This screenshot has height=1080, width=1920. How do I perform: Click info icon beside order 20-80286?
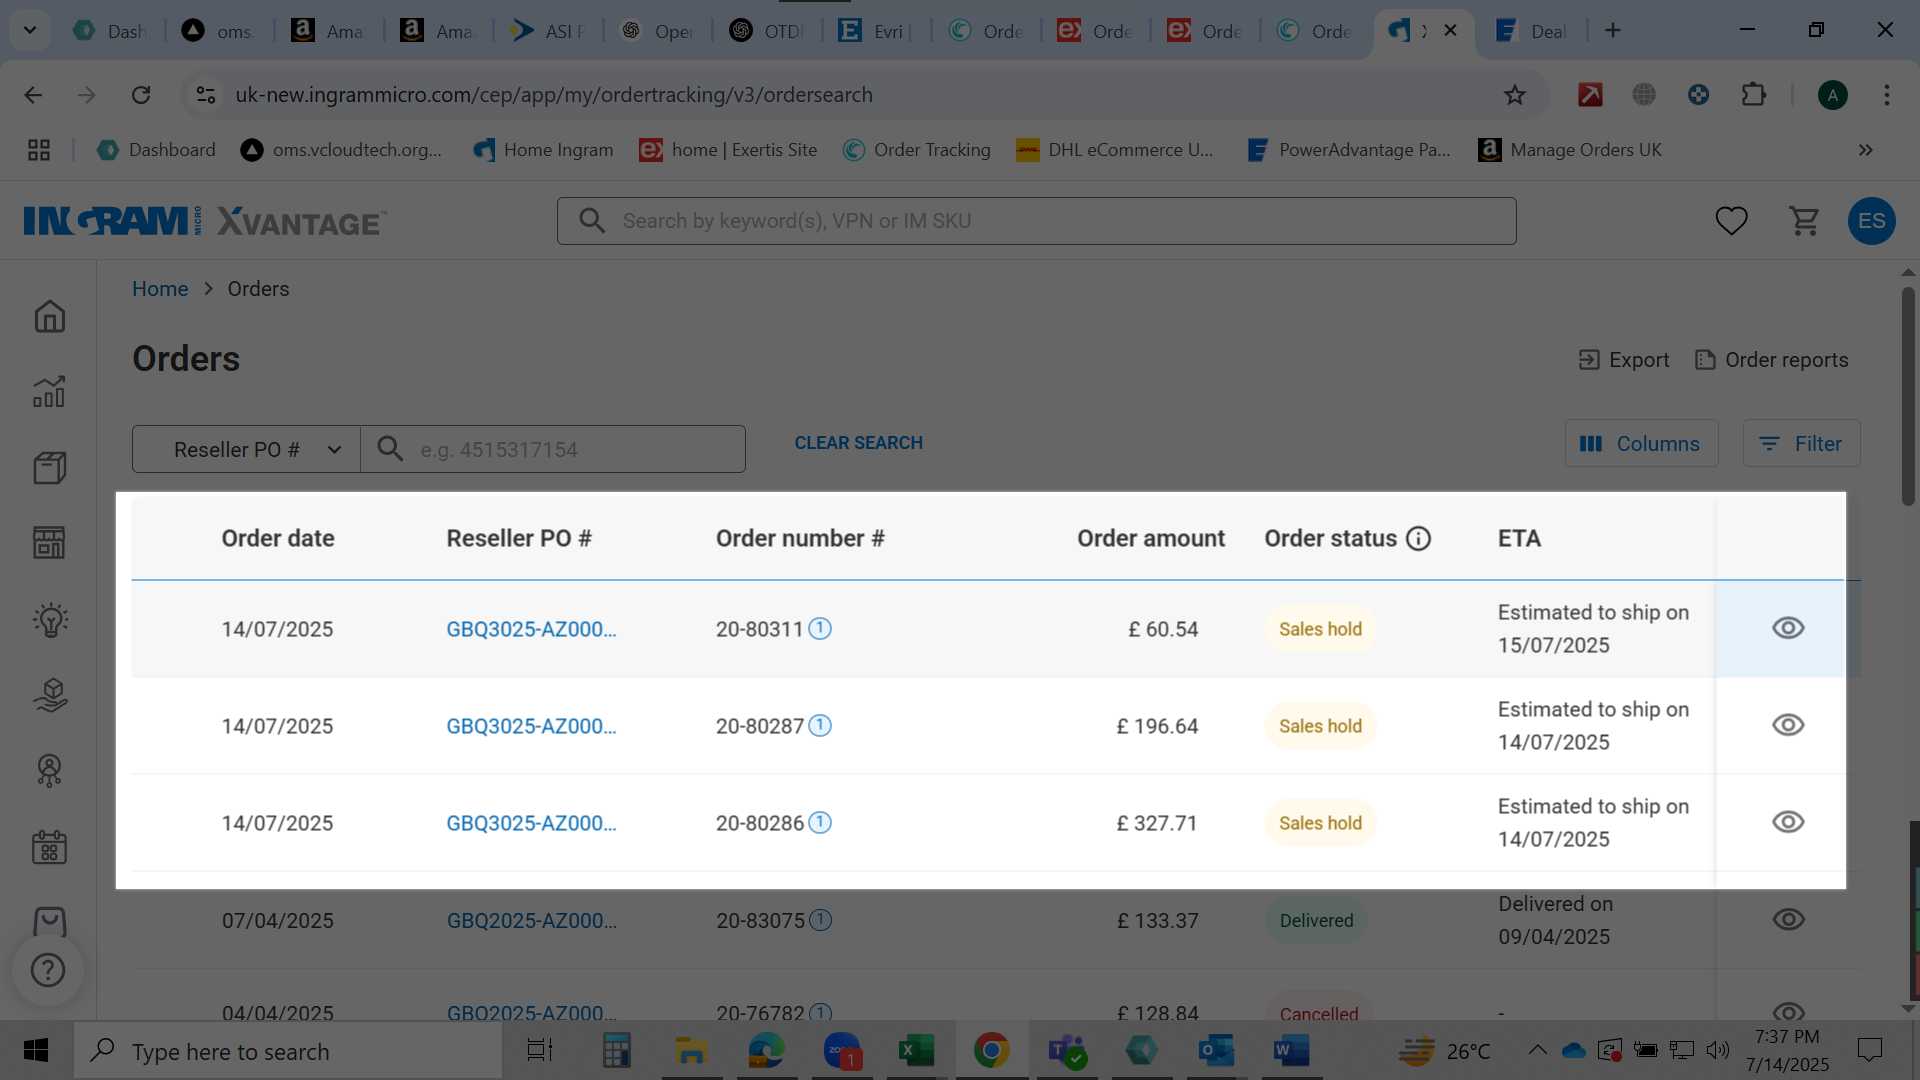[x=820, y=823]
